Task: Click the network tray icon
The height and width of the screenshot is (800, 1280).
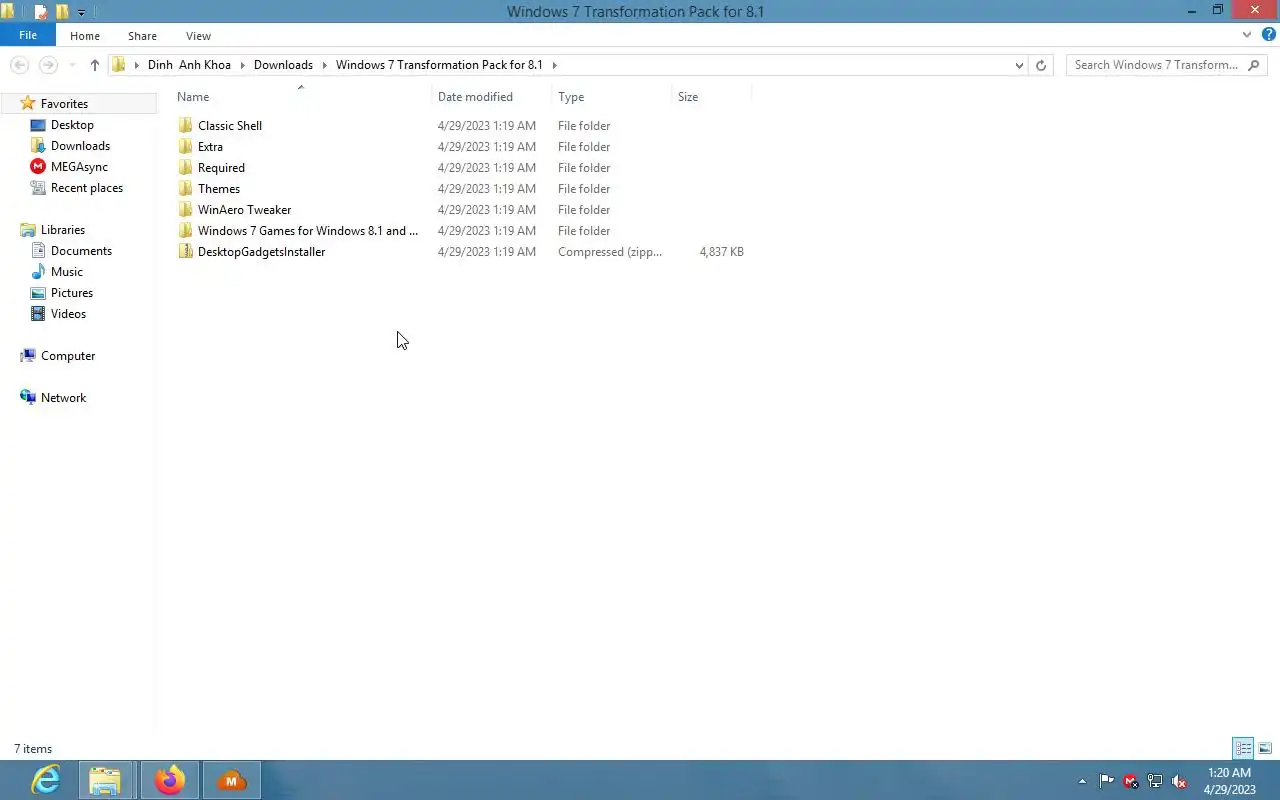Action: pyautogui.click(x=1155, y=781)
